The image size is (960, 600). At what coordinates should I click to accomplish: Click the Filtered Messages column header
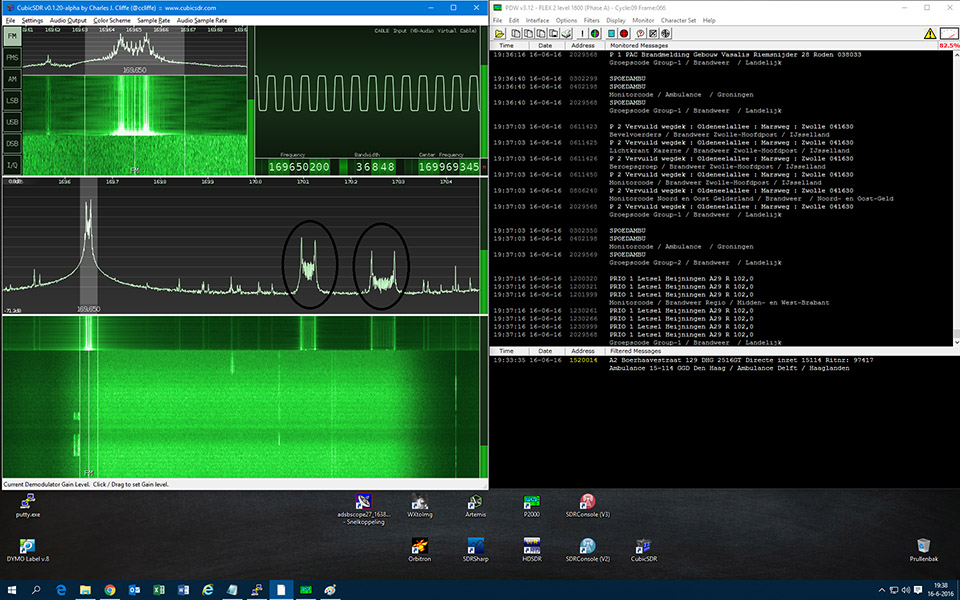pyautogui.click(x=636, y=351)
